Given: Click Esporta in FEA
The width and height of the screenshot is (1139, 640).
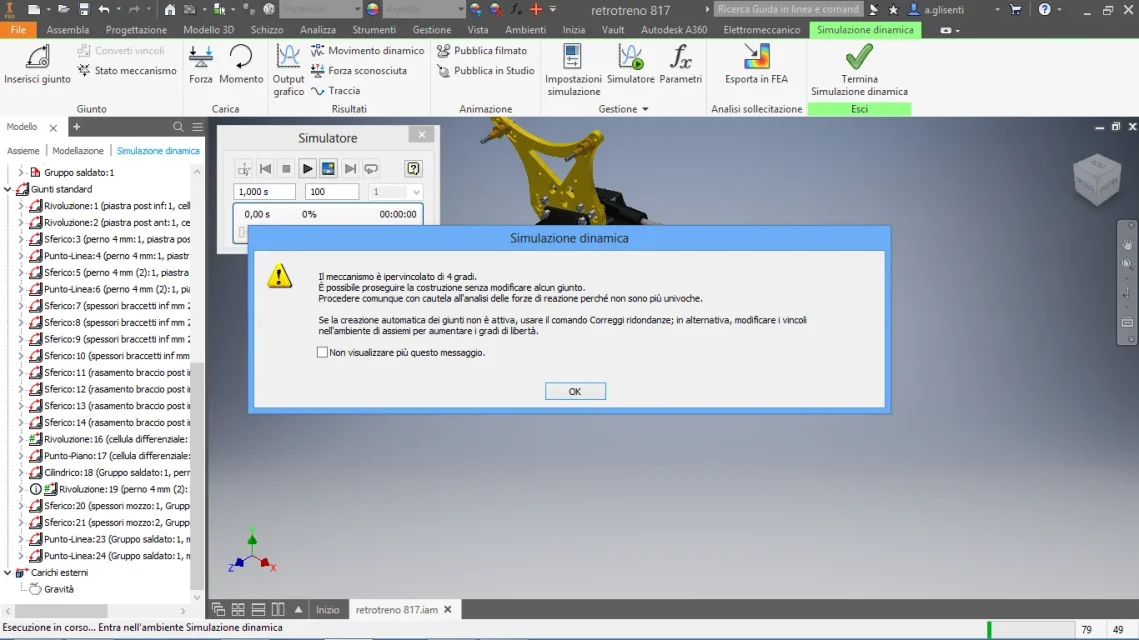Looking at the screenshot, I should [x=756, y=65].
